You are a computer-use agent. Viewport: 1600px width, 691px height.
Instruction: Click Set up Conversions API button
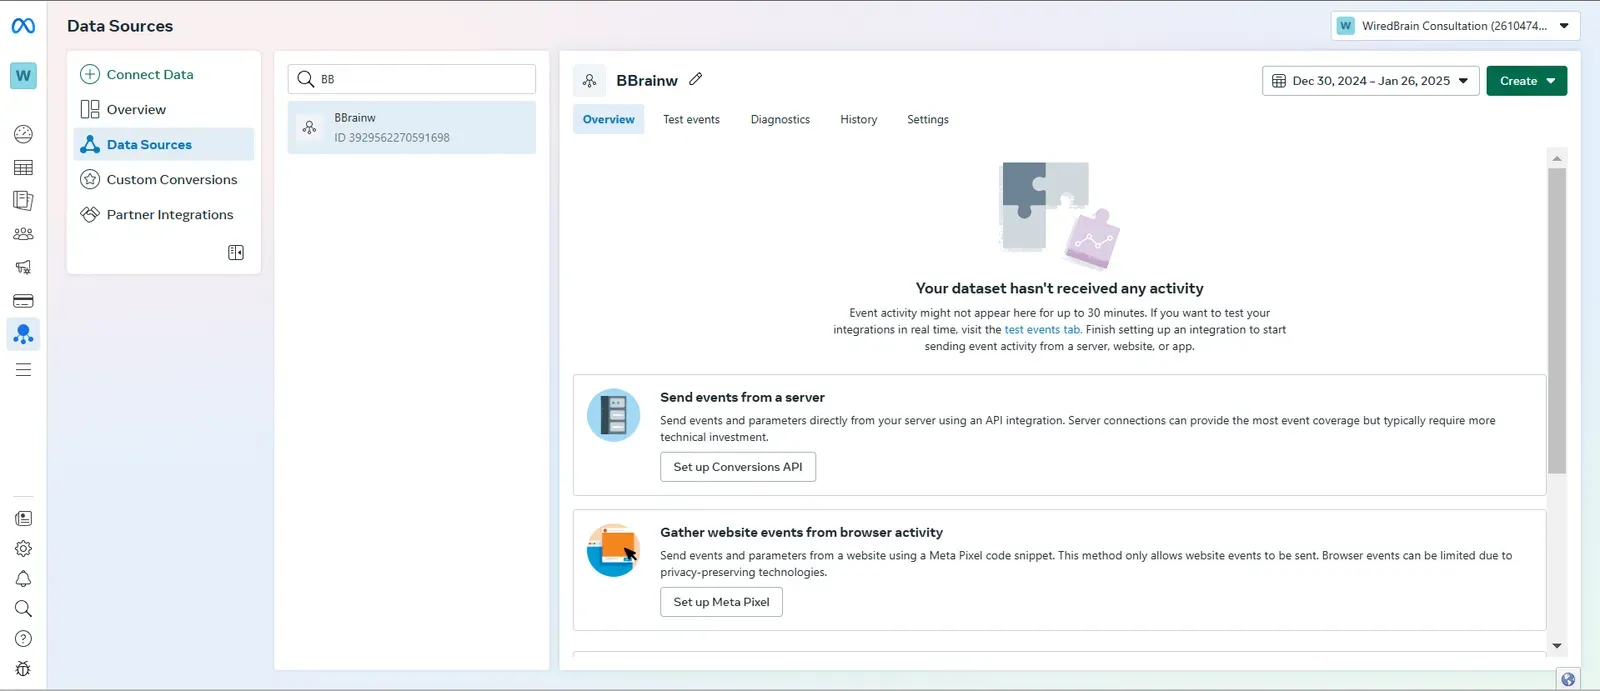[738, 467]
